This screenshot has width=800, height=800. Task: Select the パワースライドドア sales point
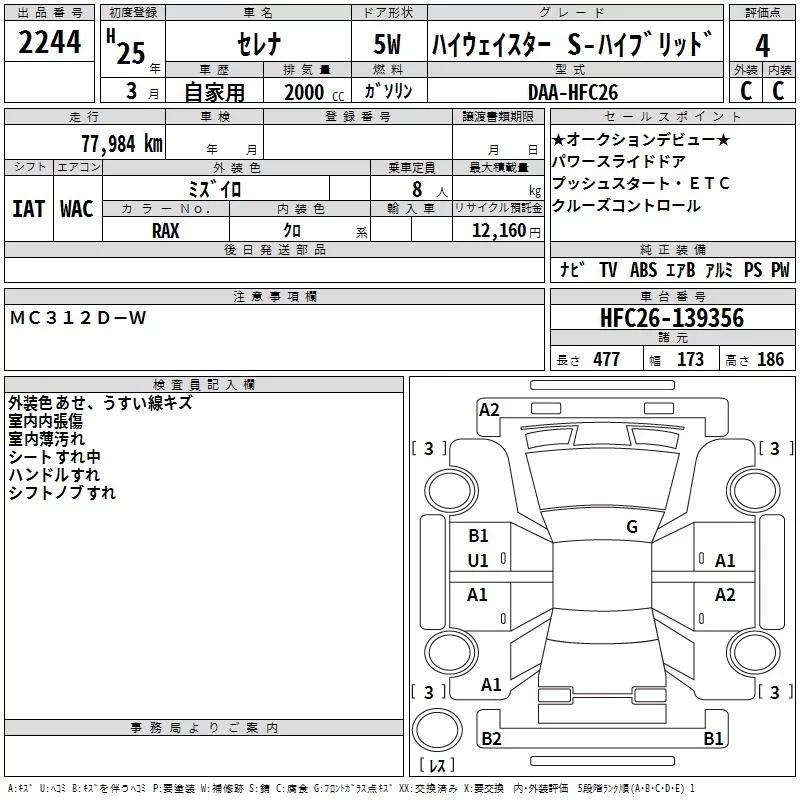(619, 162)
